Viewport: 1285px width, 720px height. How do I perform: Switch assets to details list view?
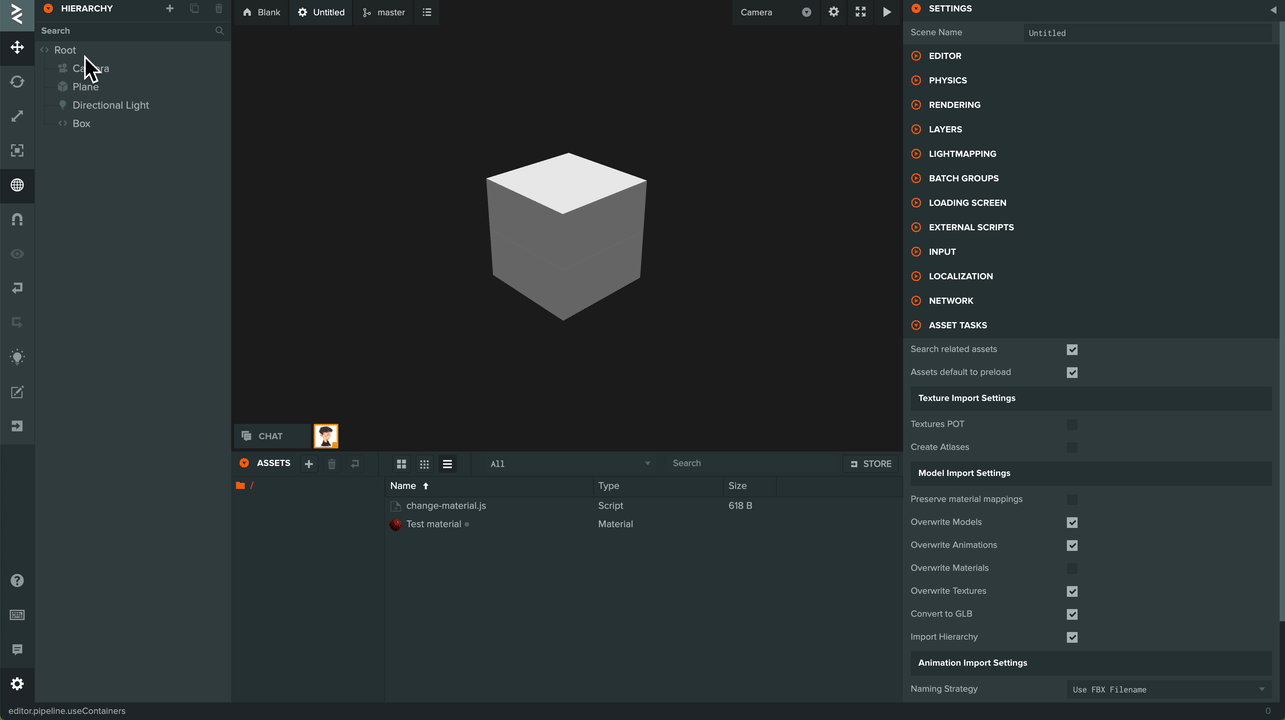click(447, 464)
